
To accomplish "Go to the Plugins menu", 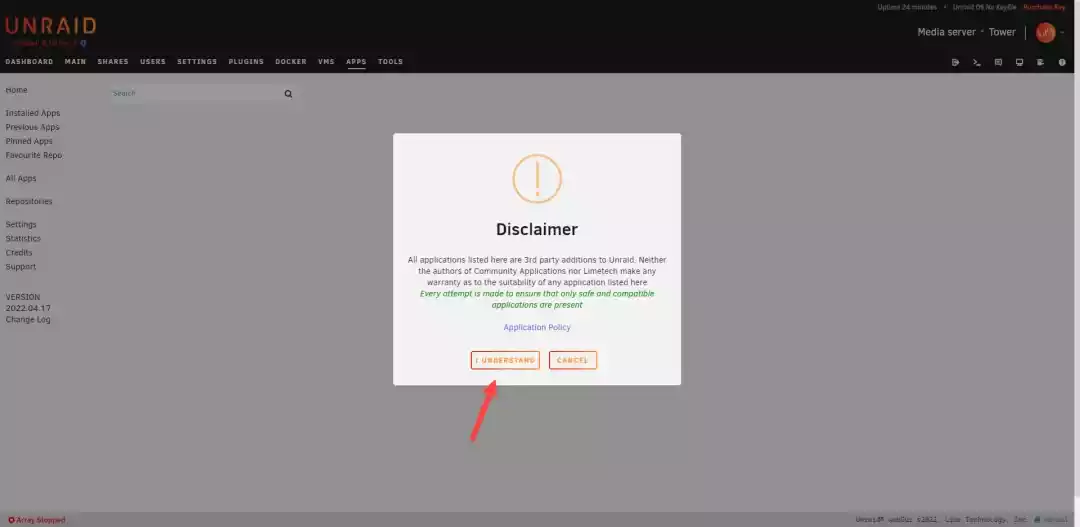I will (246, 62).
